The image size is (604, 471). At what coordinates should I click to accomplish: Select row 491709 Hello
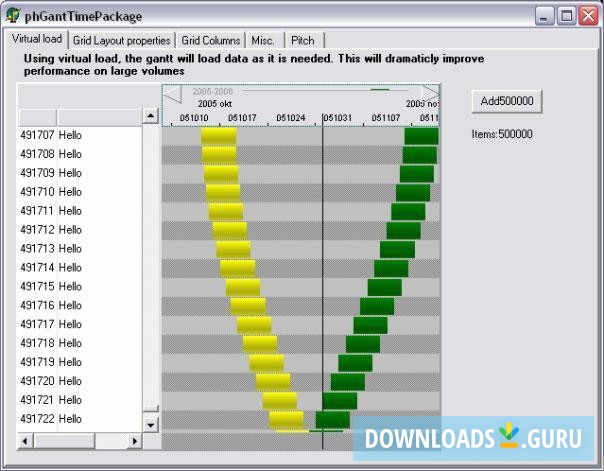click(x=79, y=173)
